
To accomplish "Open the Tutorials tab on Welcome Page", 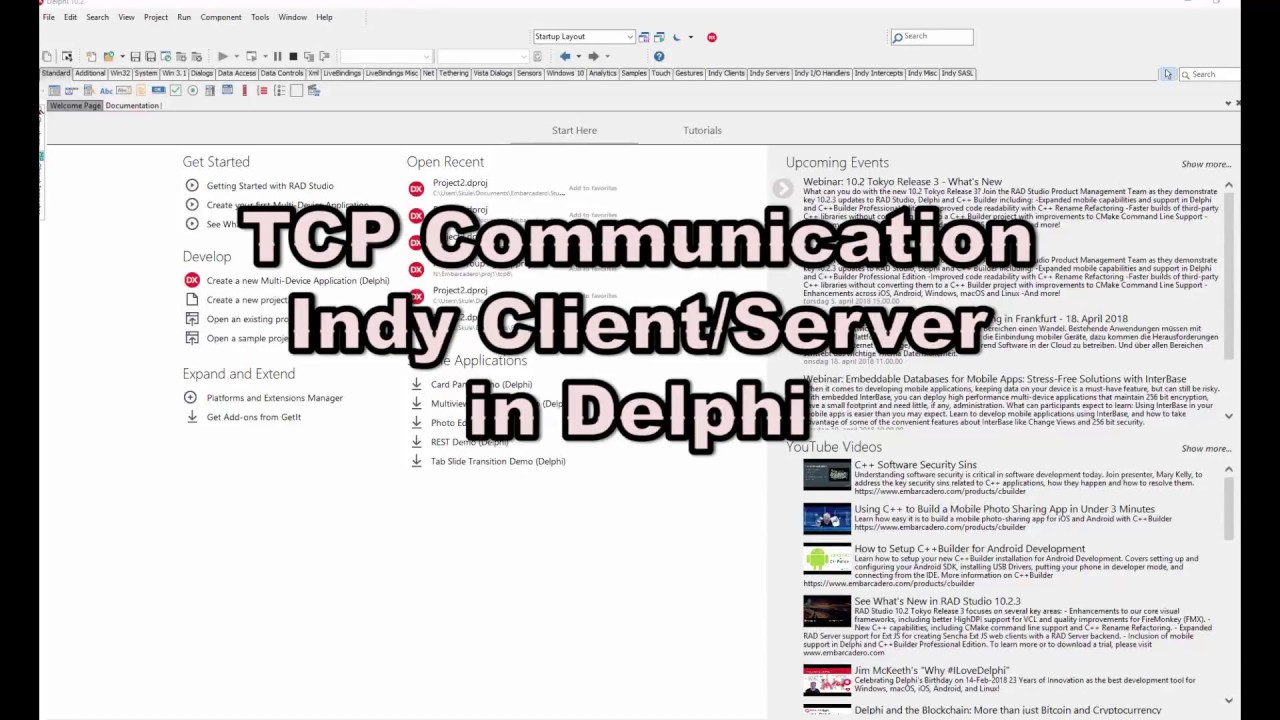I will pyautogui.click(x=702, y=130).
